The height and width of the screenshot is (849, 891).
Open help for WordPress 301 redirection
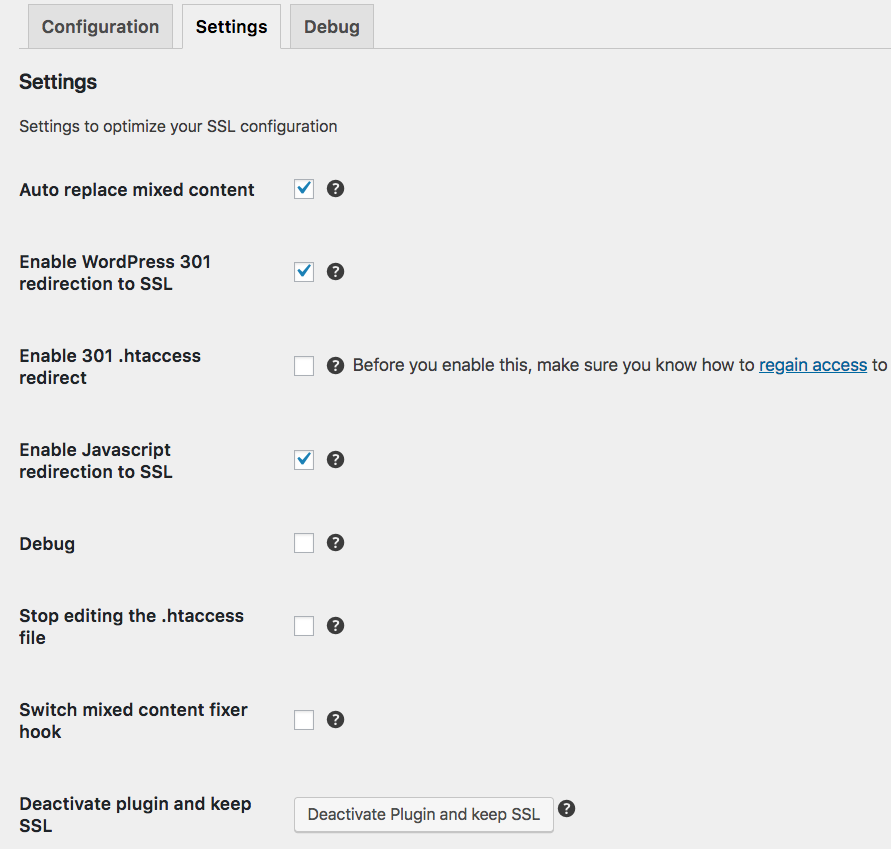point(336,271)
